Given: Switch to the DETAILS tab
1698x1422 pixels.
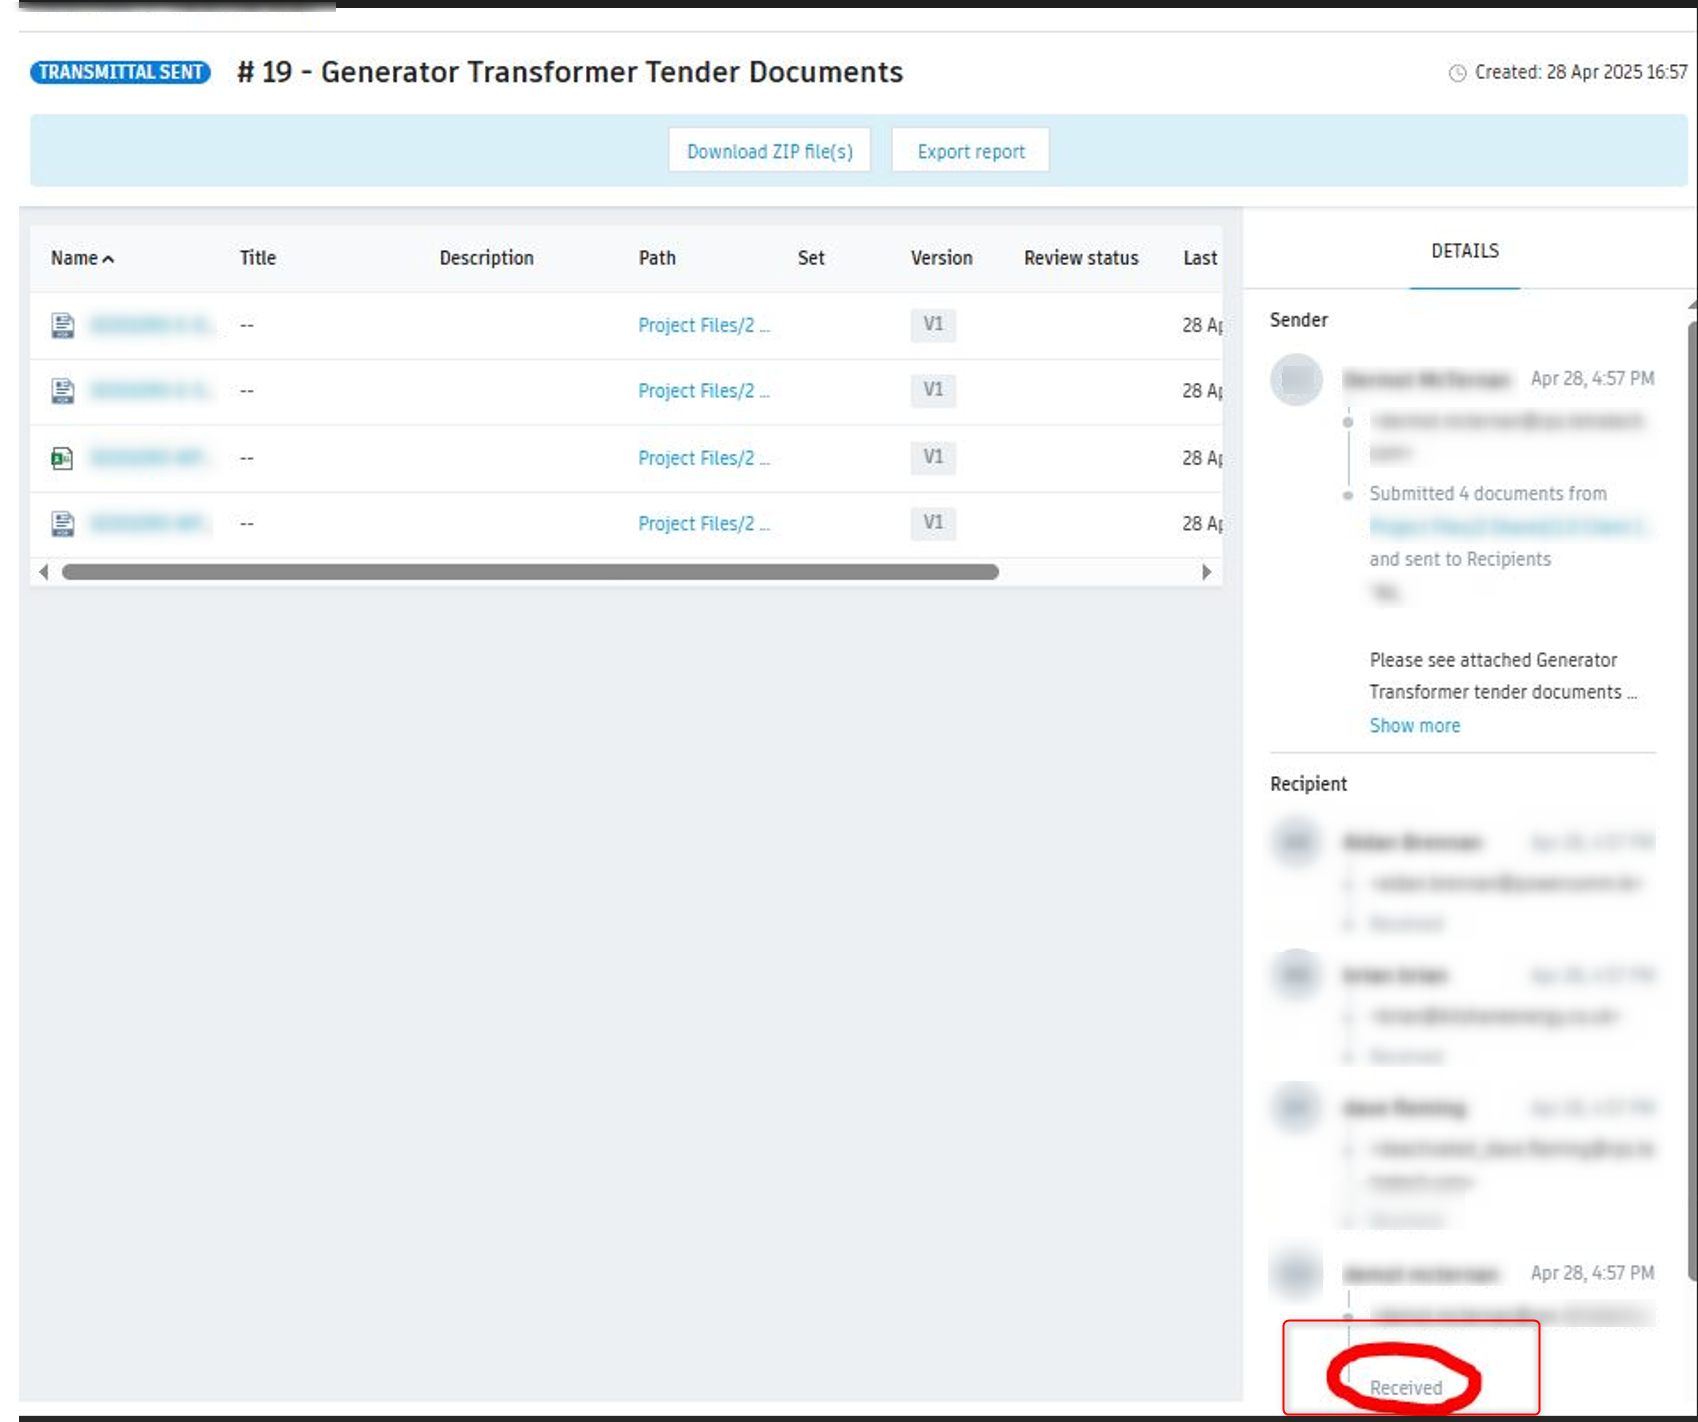Looking at the screenshot, I should click(1464, 250).
